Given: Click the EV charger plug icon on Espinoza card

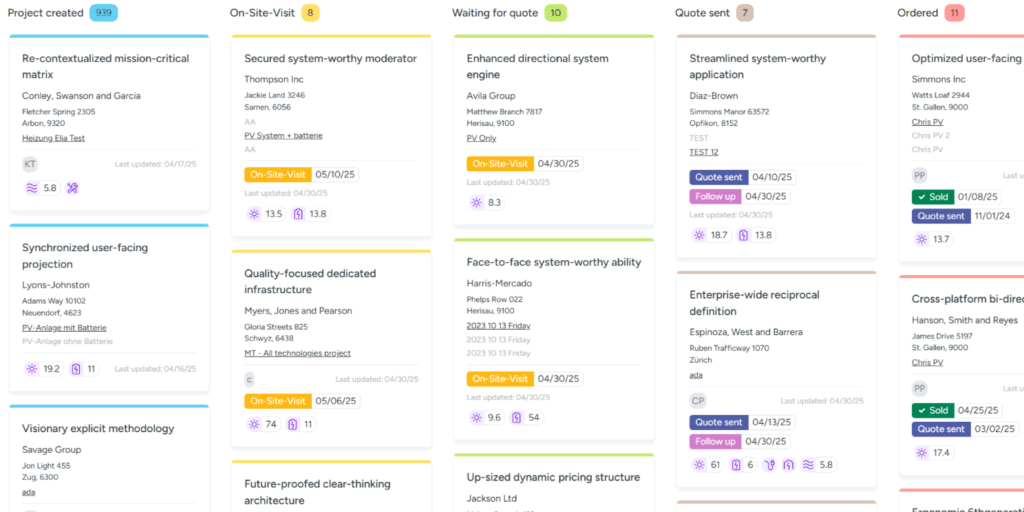Looking at the screenshot, I should pyautogui.click(x=769, y=465).
